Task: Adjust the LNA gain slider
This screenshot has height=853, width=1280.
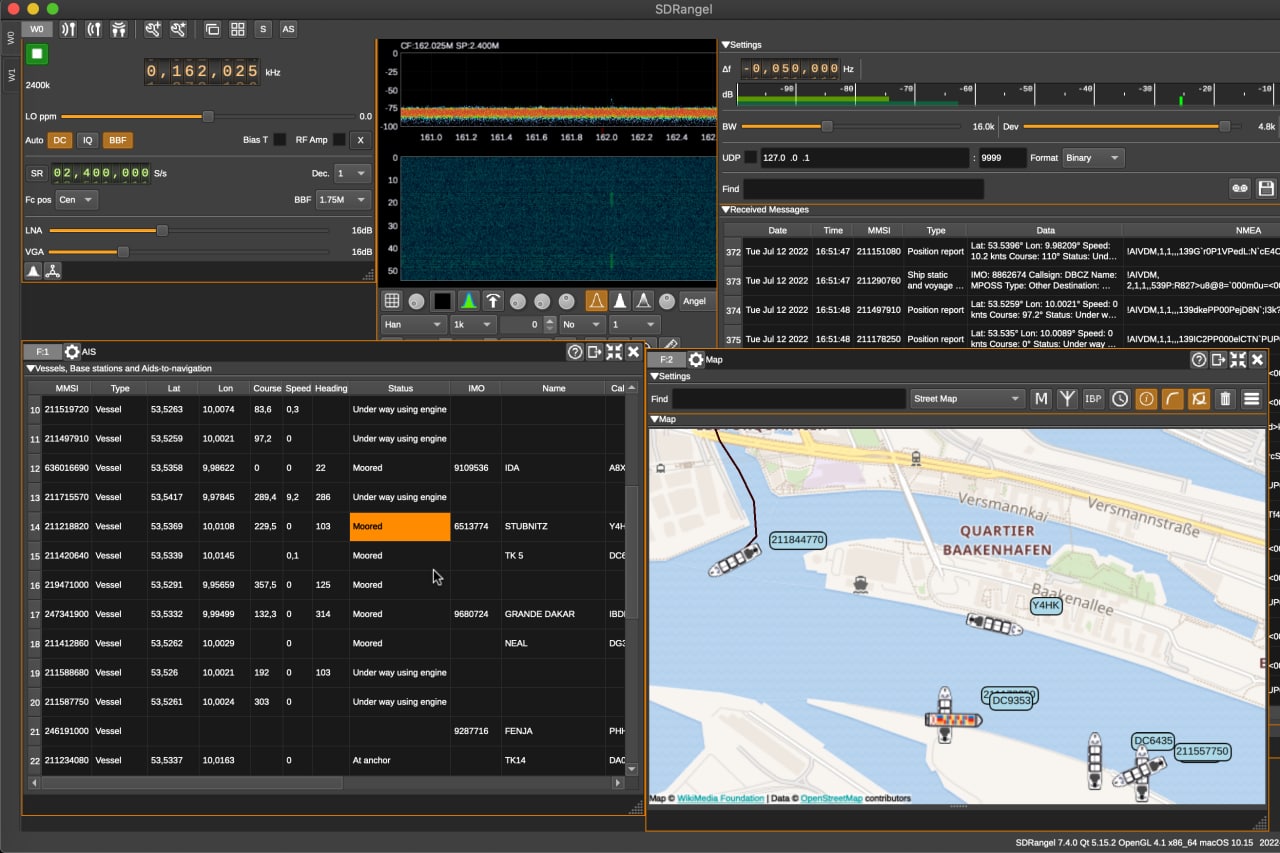Action: (189, 230)
